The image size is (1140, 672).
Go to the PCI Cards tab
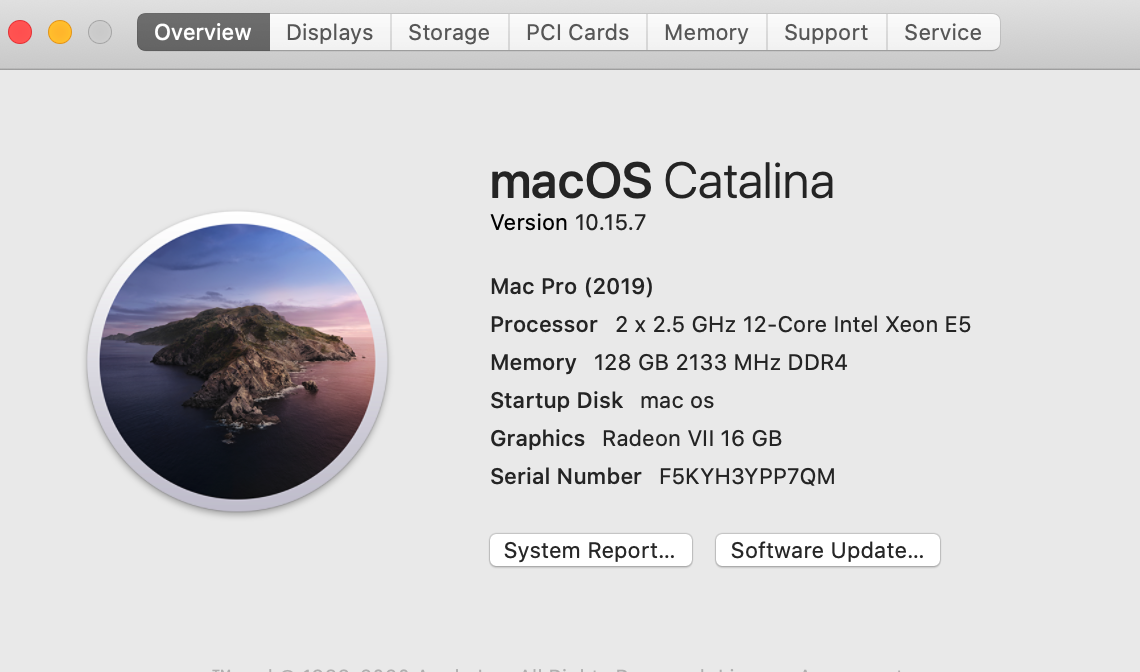tap(577, 32)
